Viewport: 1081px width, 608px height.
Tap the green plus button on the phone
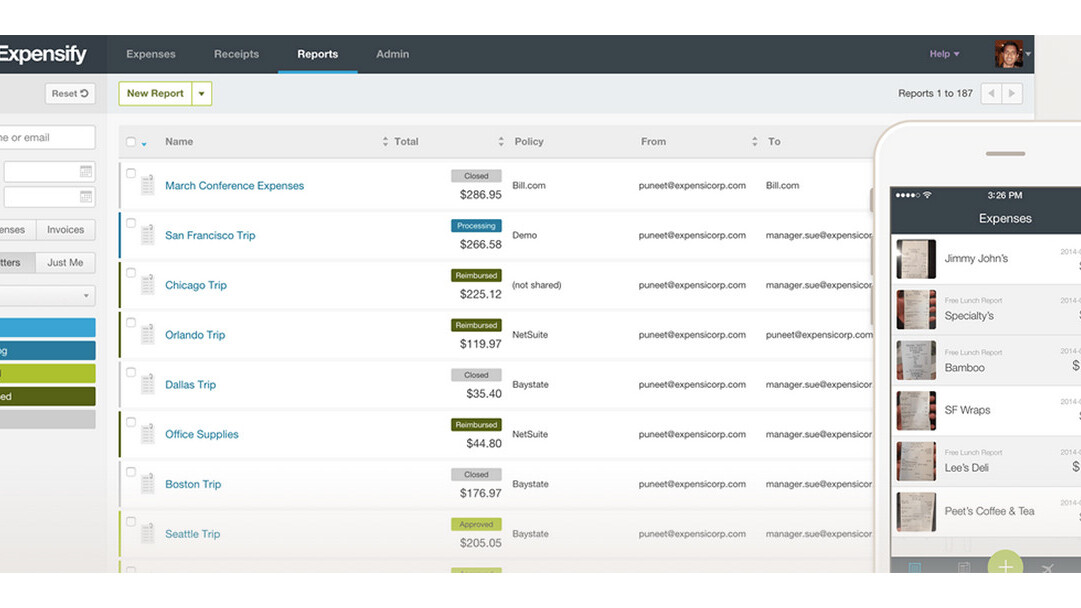[1005, 565]
